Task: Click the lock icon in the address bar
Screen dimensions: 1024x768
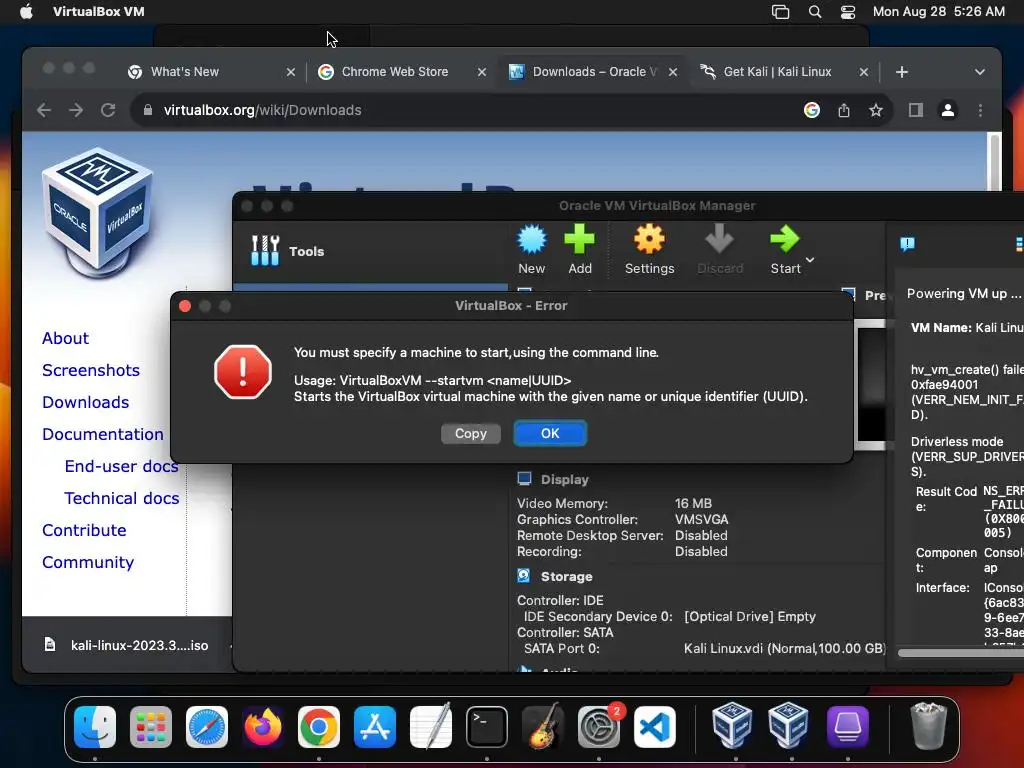Action: click(x=148, y=110)
